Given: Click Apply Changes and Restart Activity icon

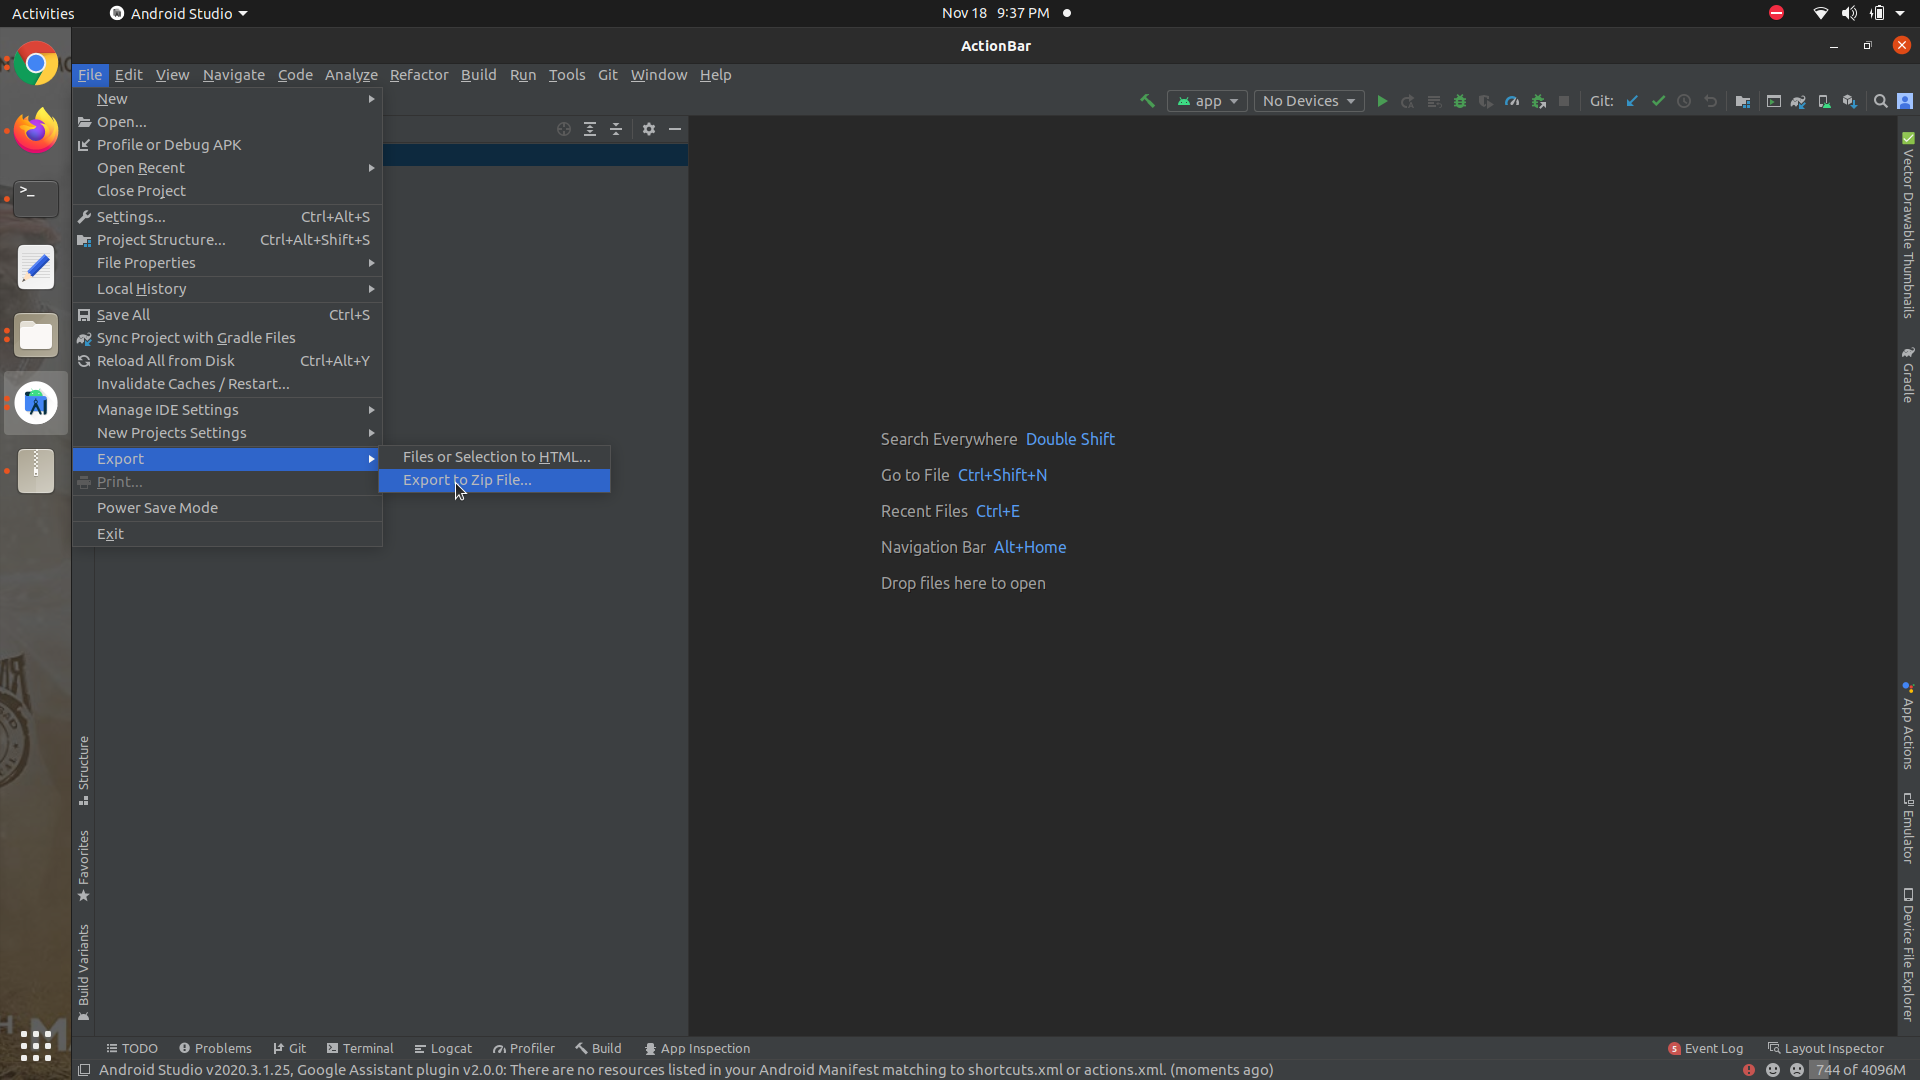Looking at the screenshot, I should click(x=1408, y=101).
